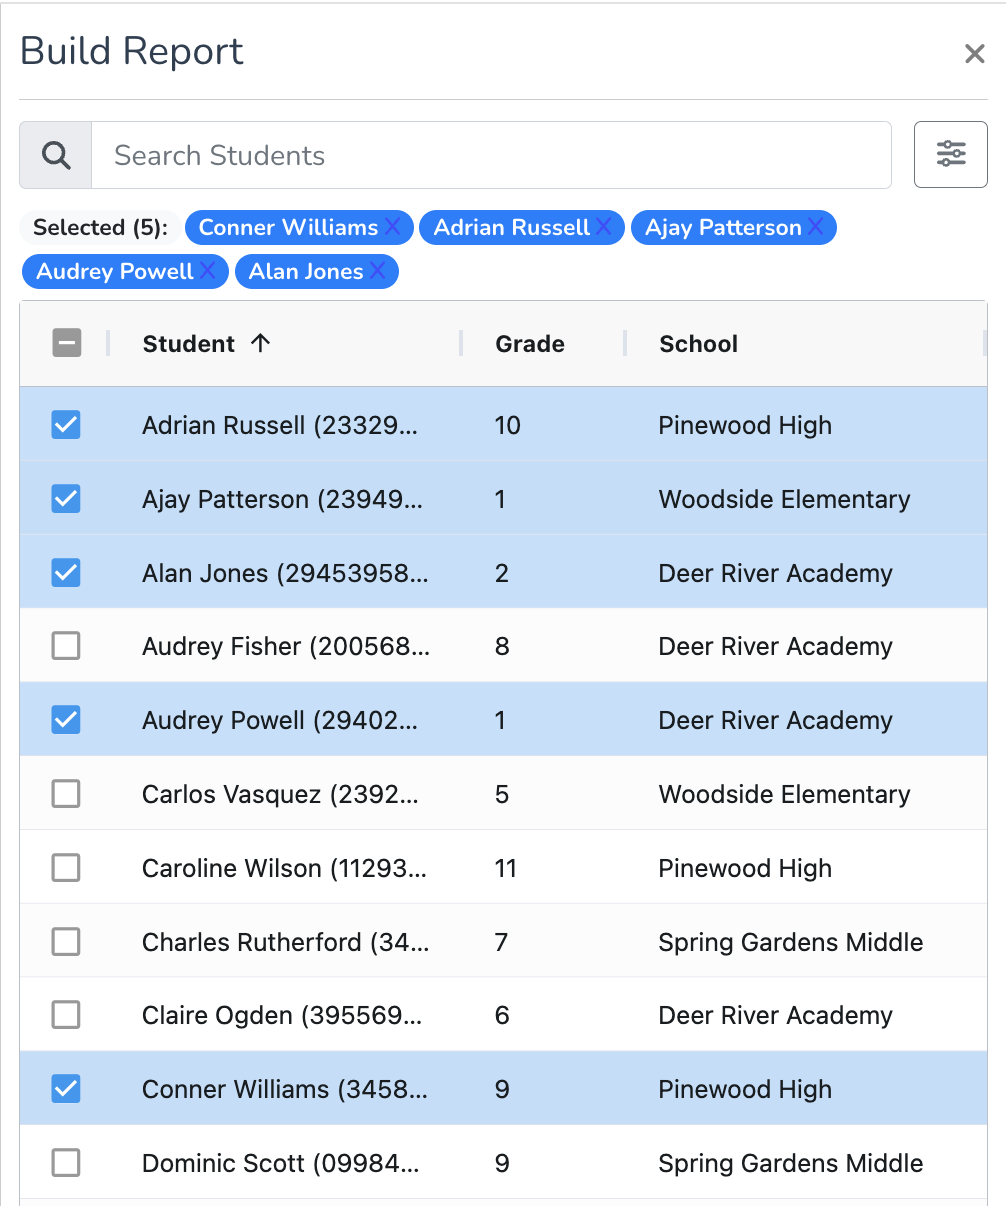
Task: Select the Caroline Wilson row
Action: 503,867
